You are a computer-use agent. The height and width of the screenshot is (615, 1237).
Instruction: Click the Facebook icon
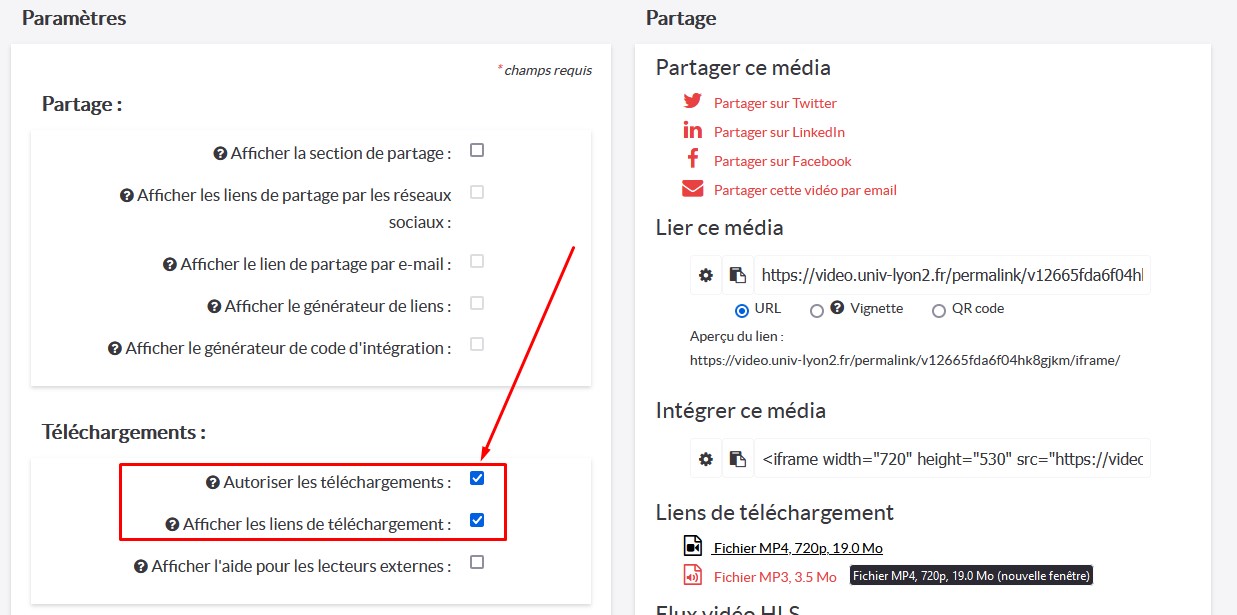pos(692,159)
